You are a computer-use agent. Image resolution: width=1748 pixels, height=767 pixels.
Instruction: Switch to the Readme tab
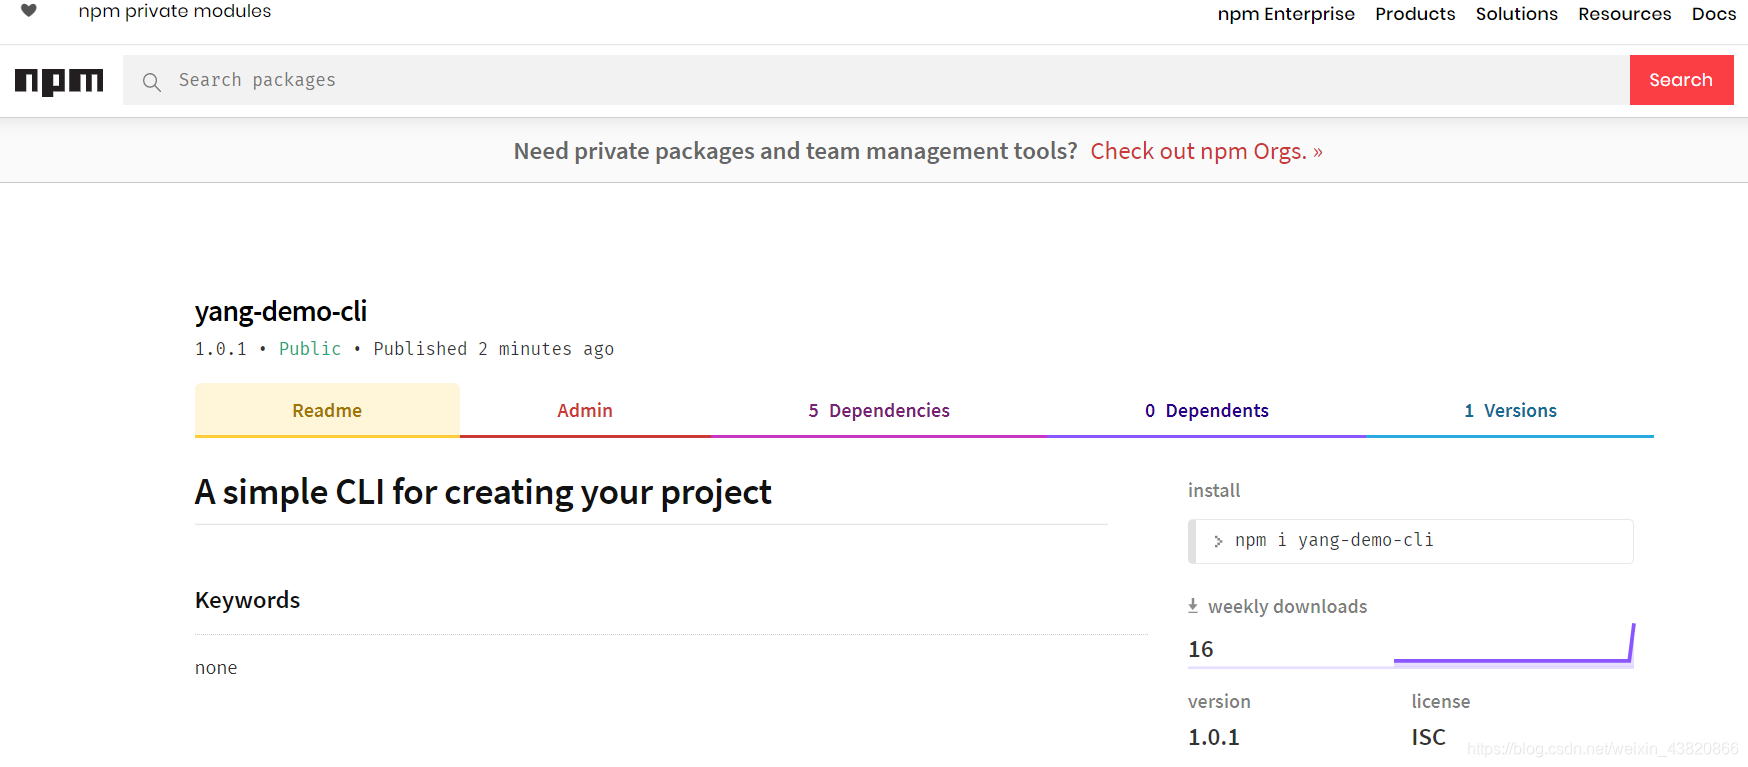click(327, 410)
